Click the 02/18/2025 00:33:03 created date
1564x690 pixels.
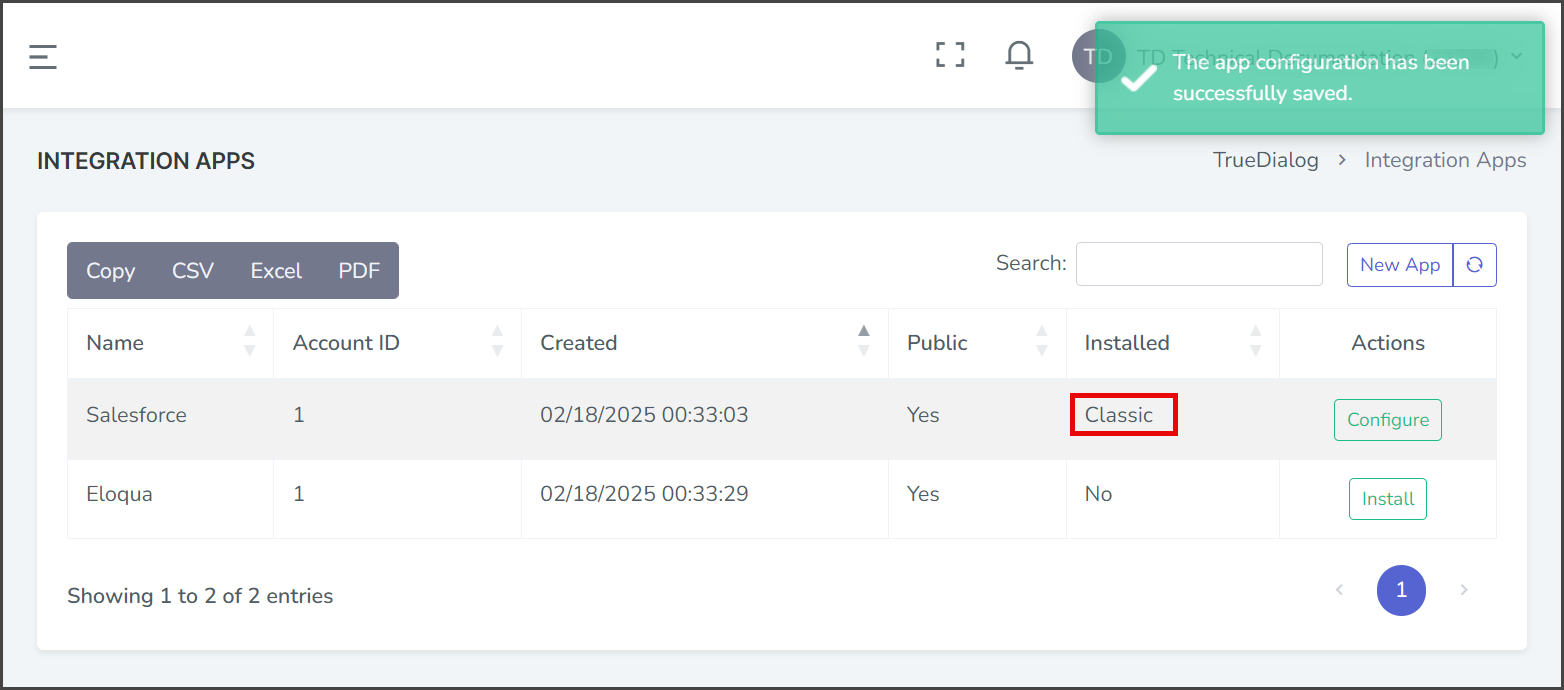pos(644,415)
